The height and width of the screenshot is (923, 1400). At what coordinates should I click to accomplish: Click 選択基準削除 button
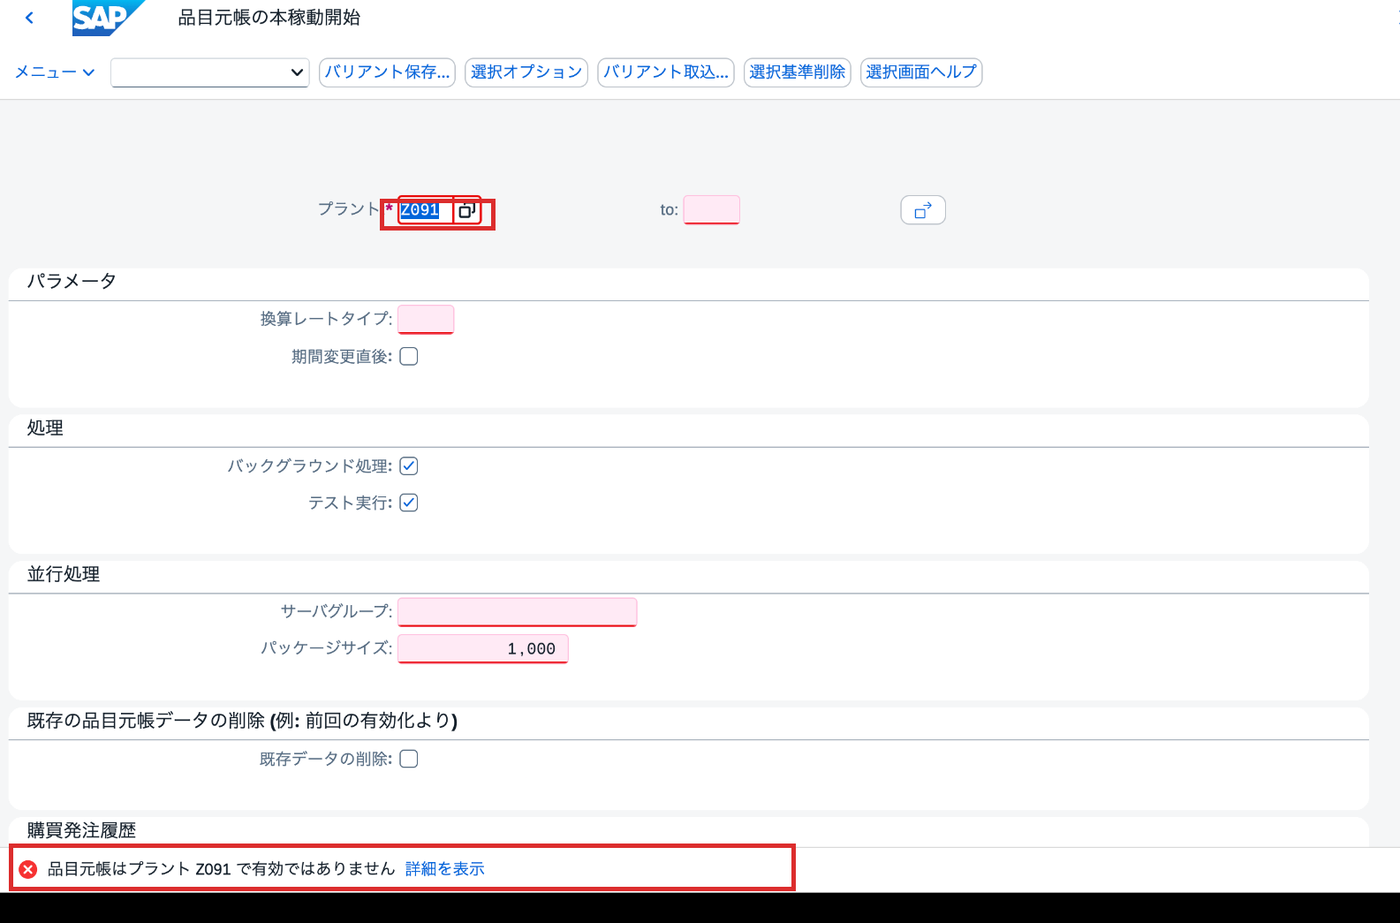pos(797,72)
